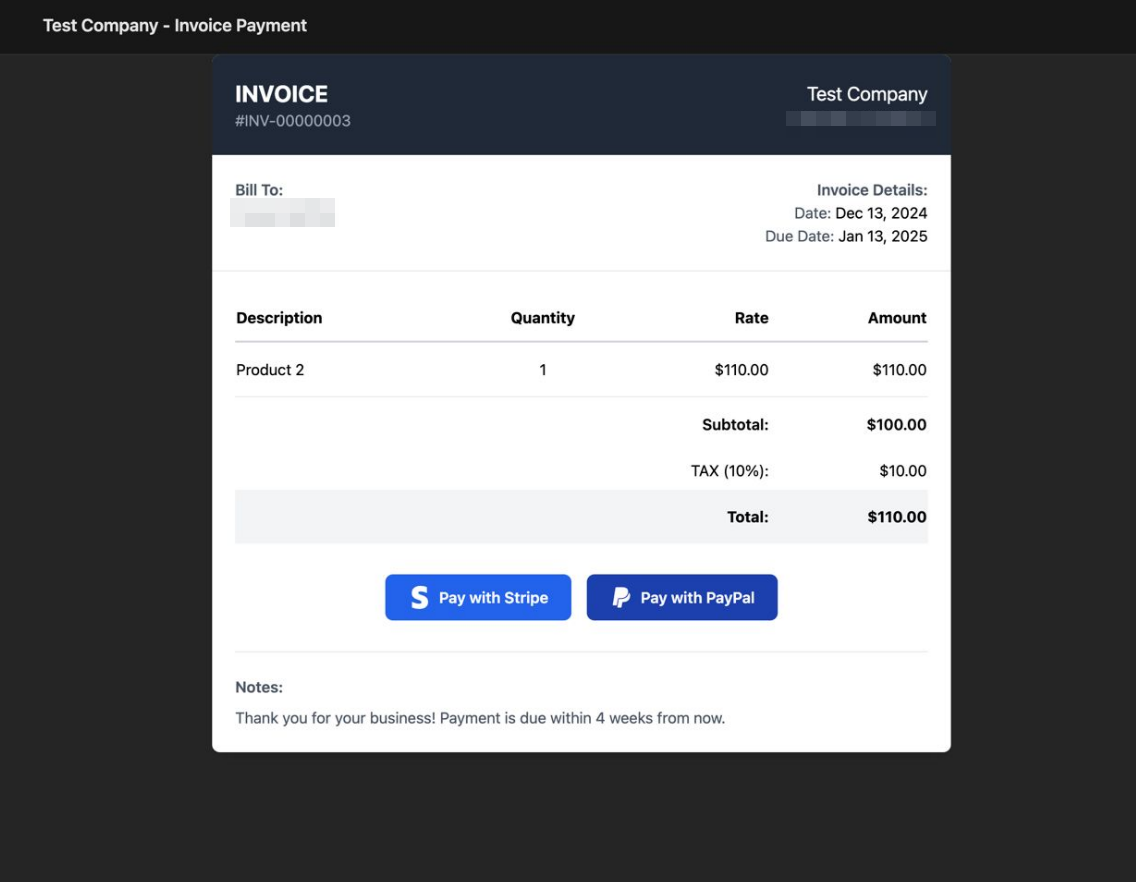
Task: Click the invoice number #INV-00000003
Action: 291,121
